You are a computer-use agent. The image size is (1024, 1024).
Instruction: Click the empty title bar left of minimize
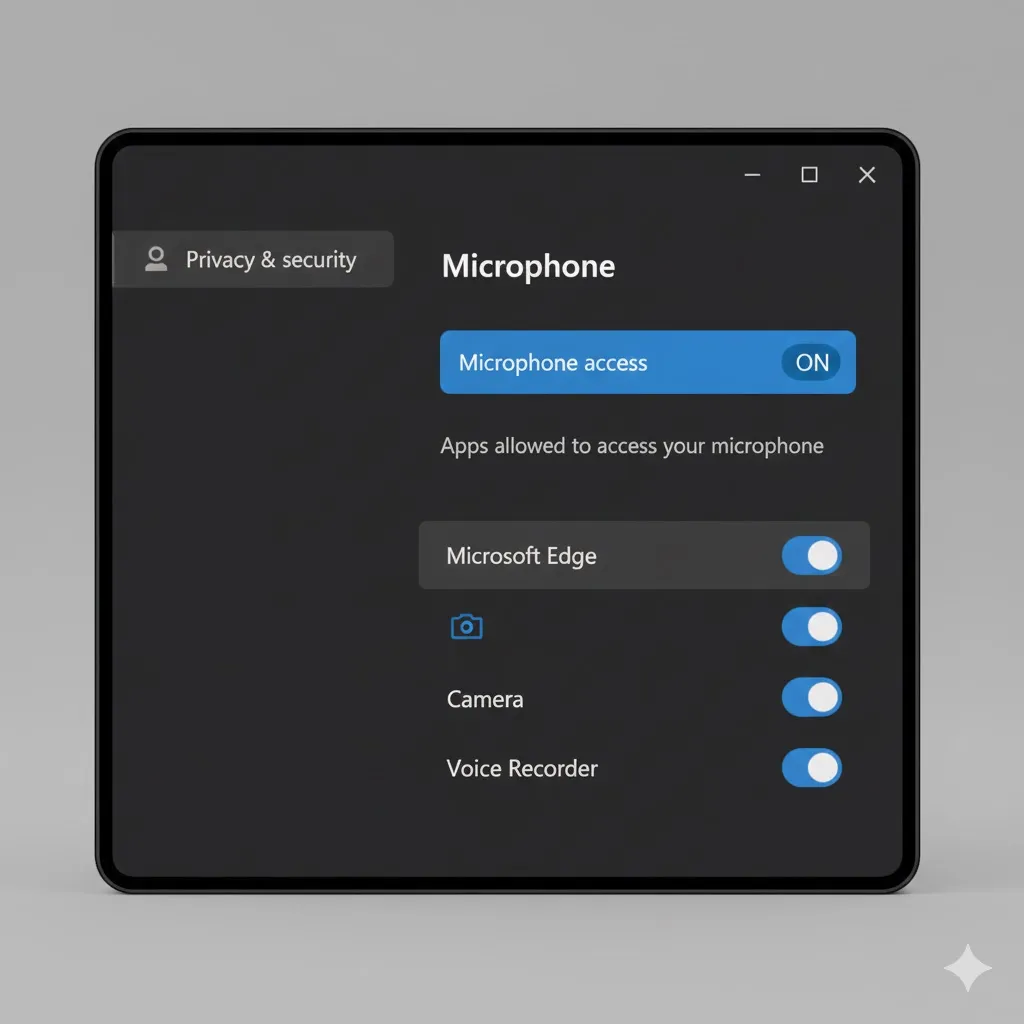tap(450, 175)
